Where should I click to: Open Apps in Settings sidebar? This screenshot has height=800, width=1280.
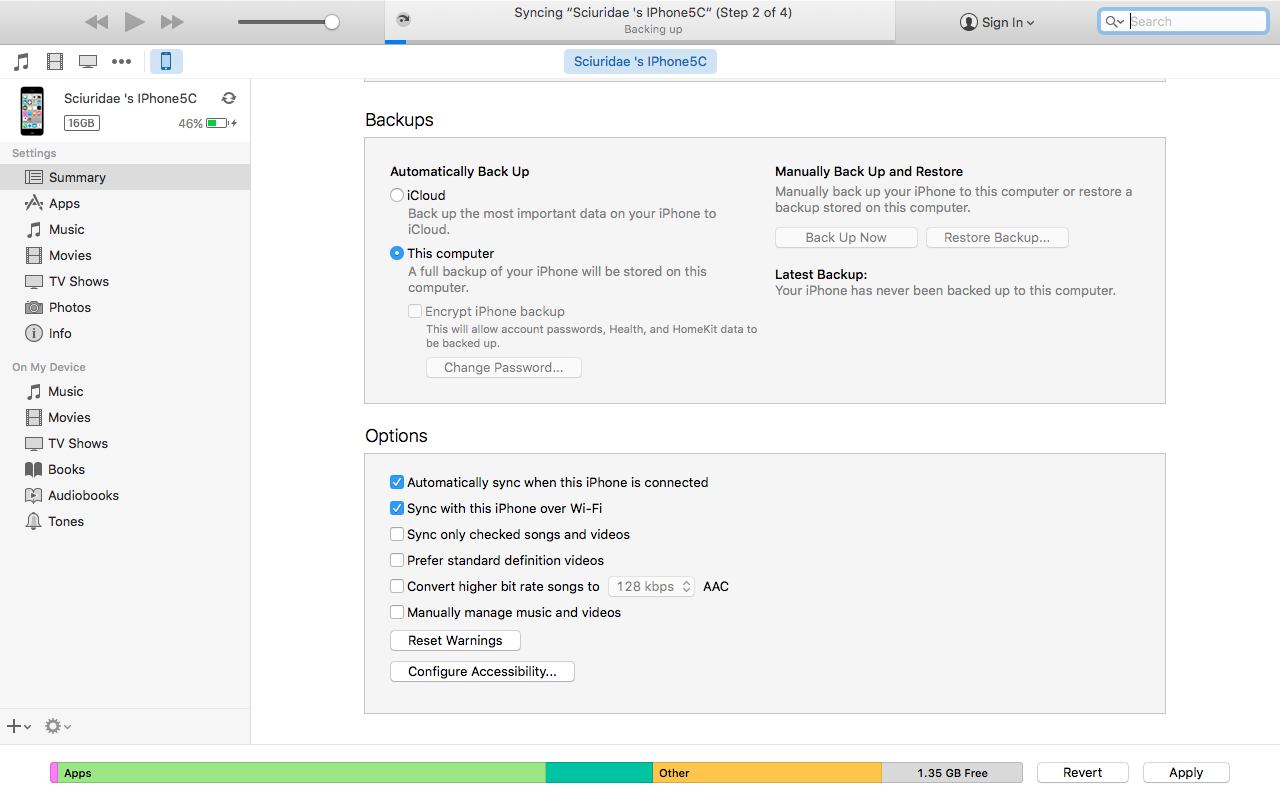point(125,203)
